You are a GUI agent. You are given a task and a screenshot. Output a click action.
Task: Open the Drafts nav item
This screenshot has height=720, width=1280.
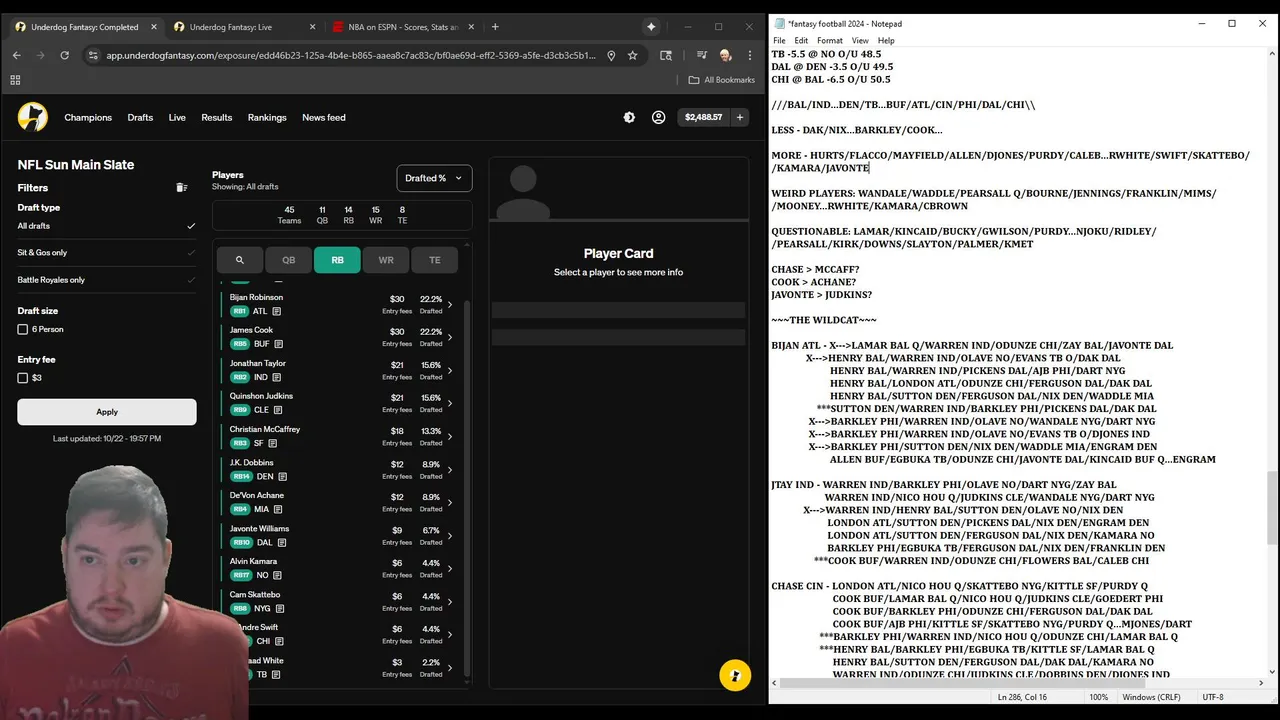click(x=140, y=117)
